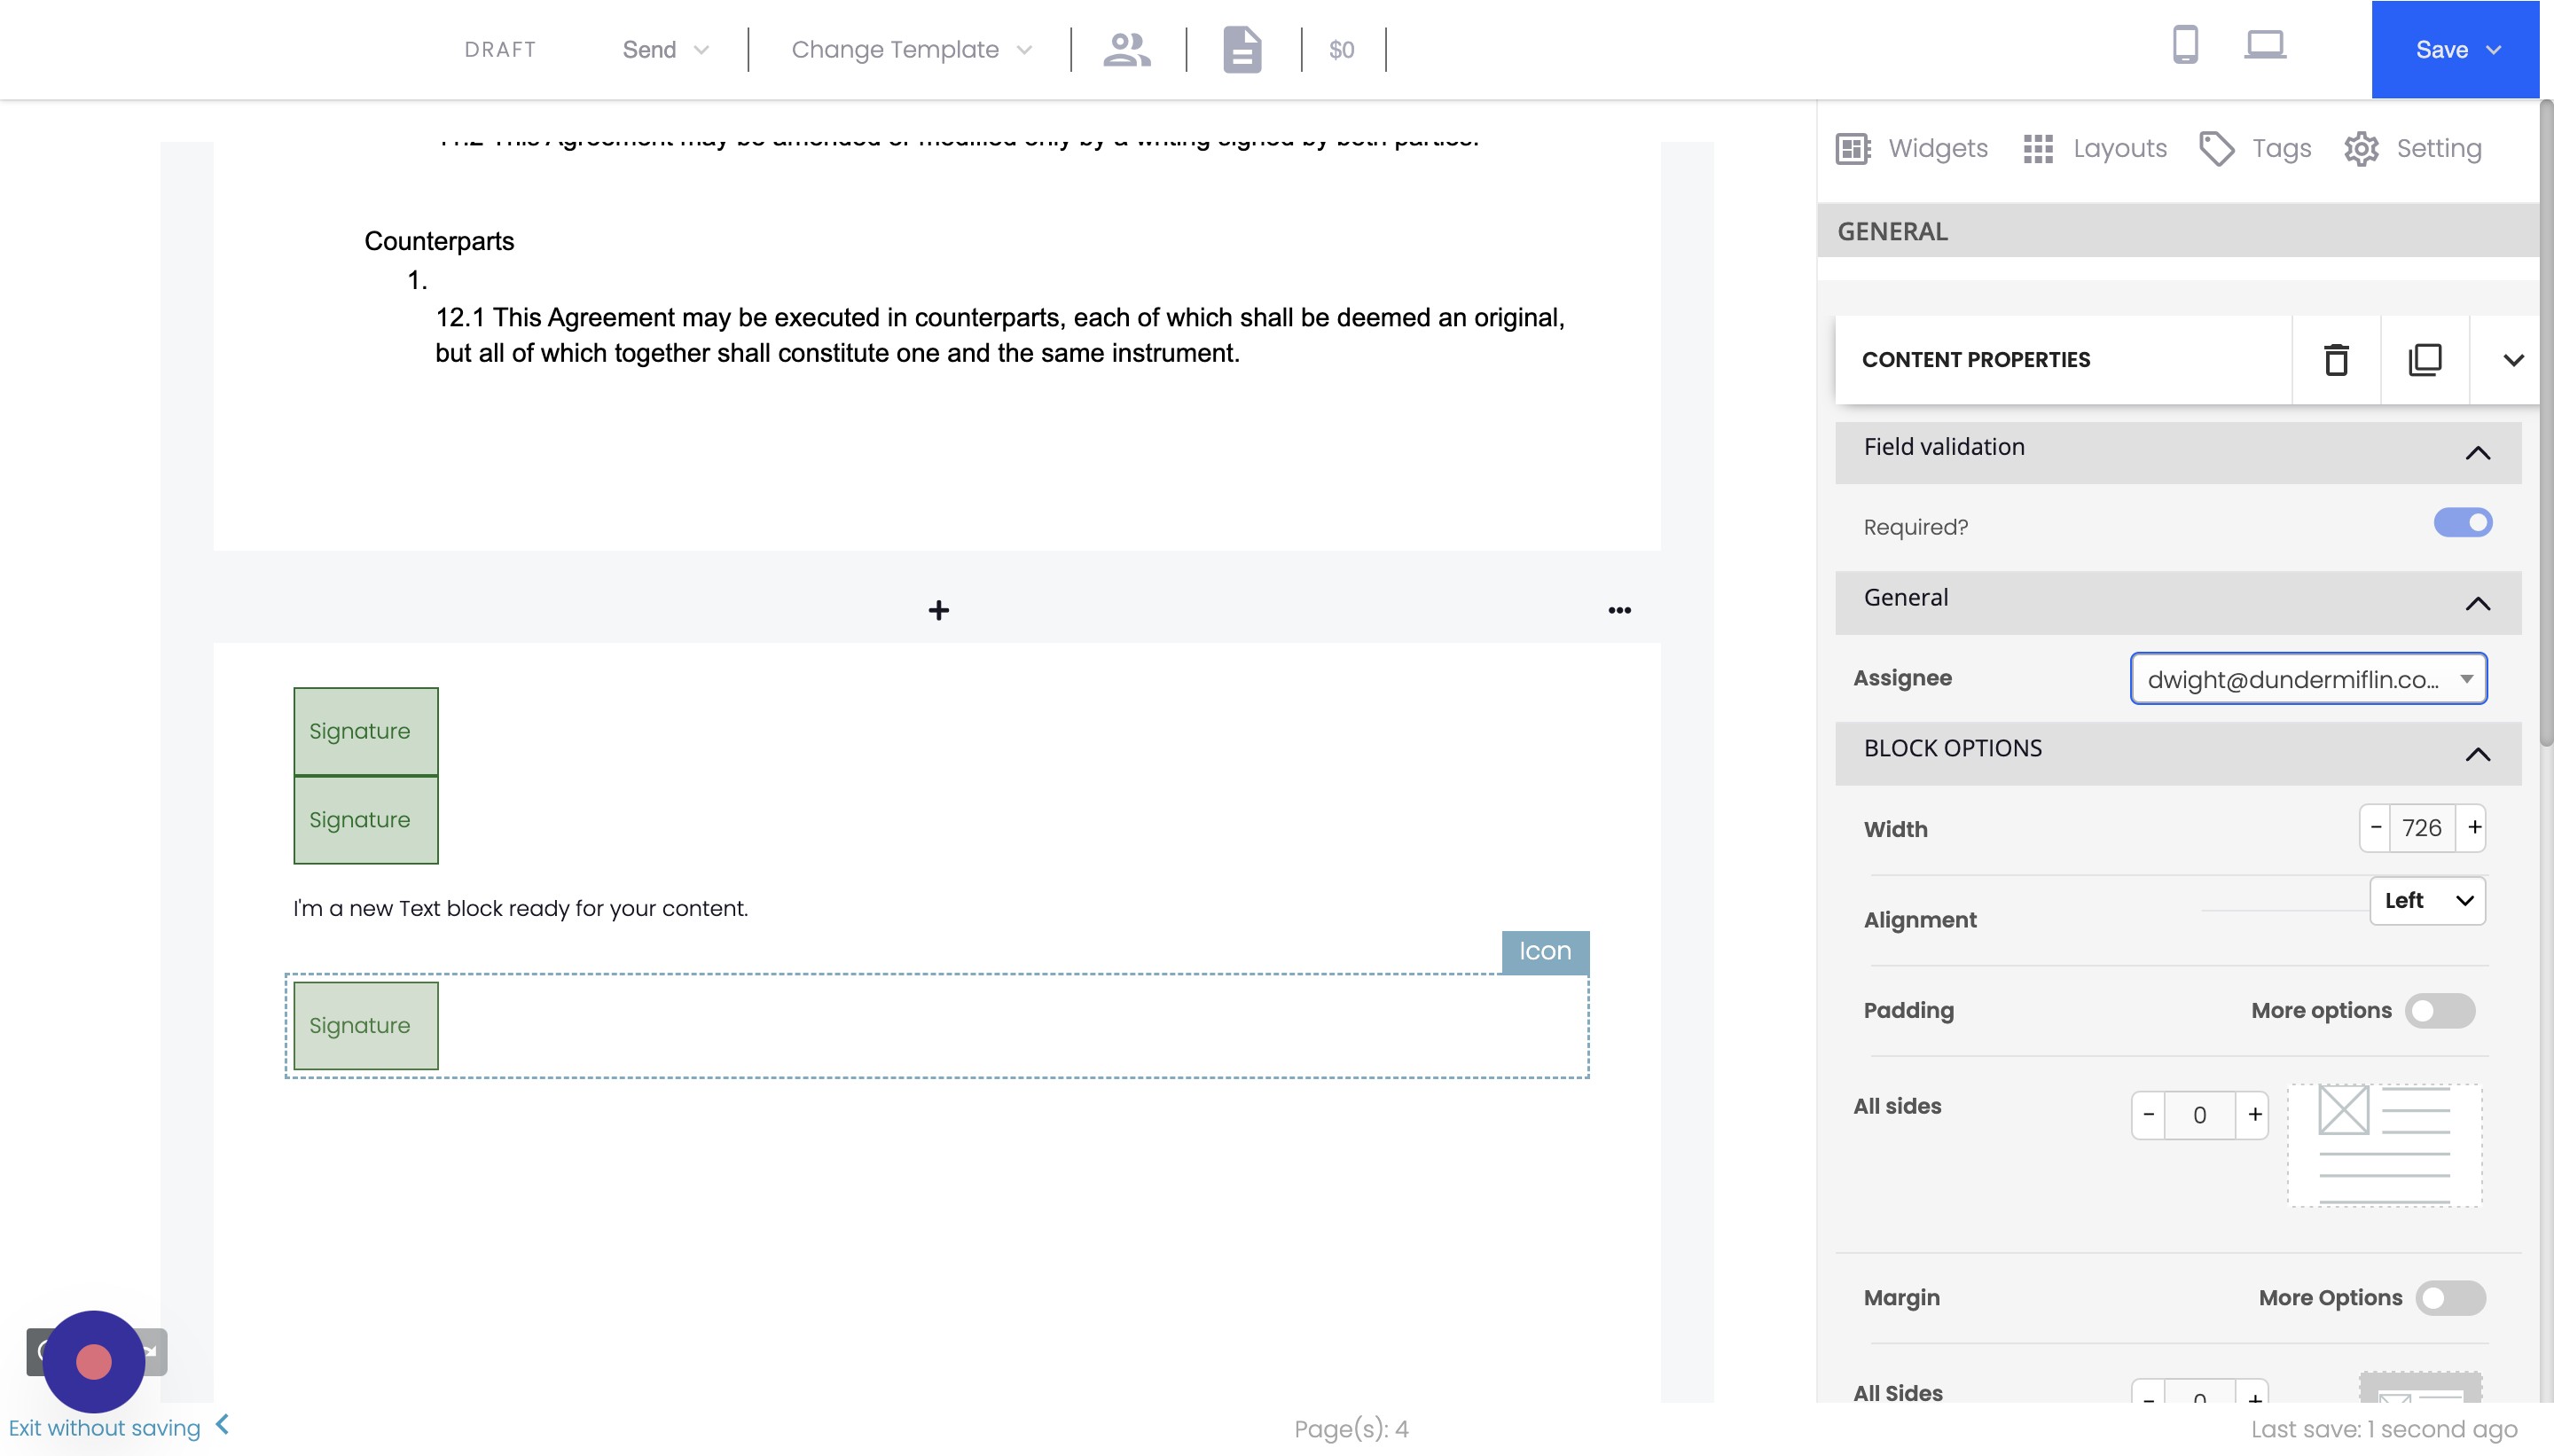Viewport: 2554px width, 1456px height.
Task: Increase Width with plus stepper
Action: pyautogui.click(x=2474, y=828)
